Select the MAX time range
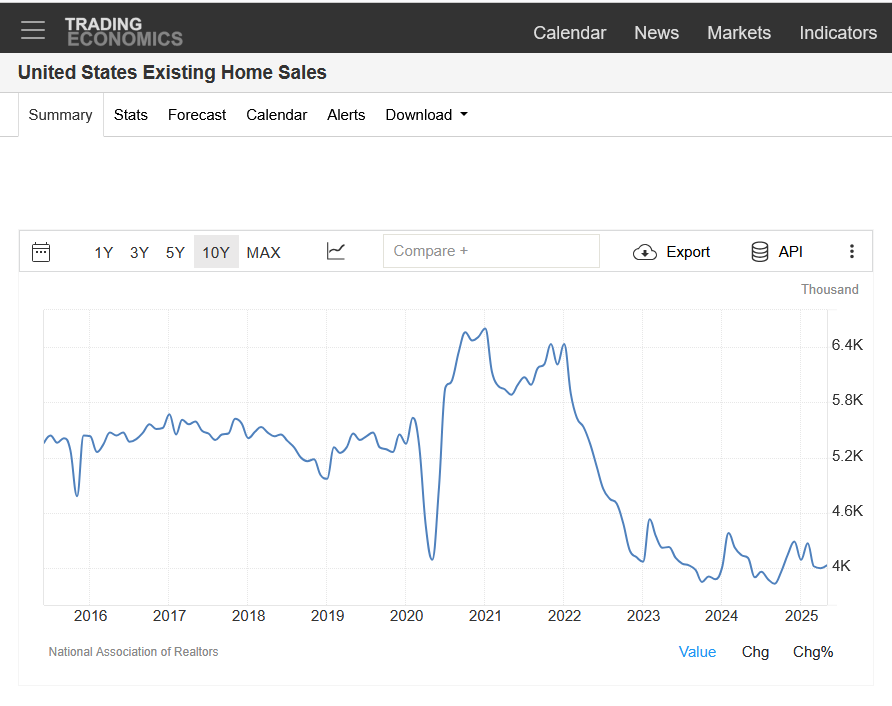This screenshot has width=892, height=706. [263, 253]
